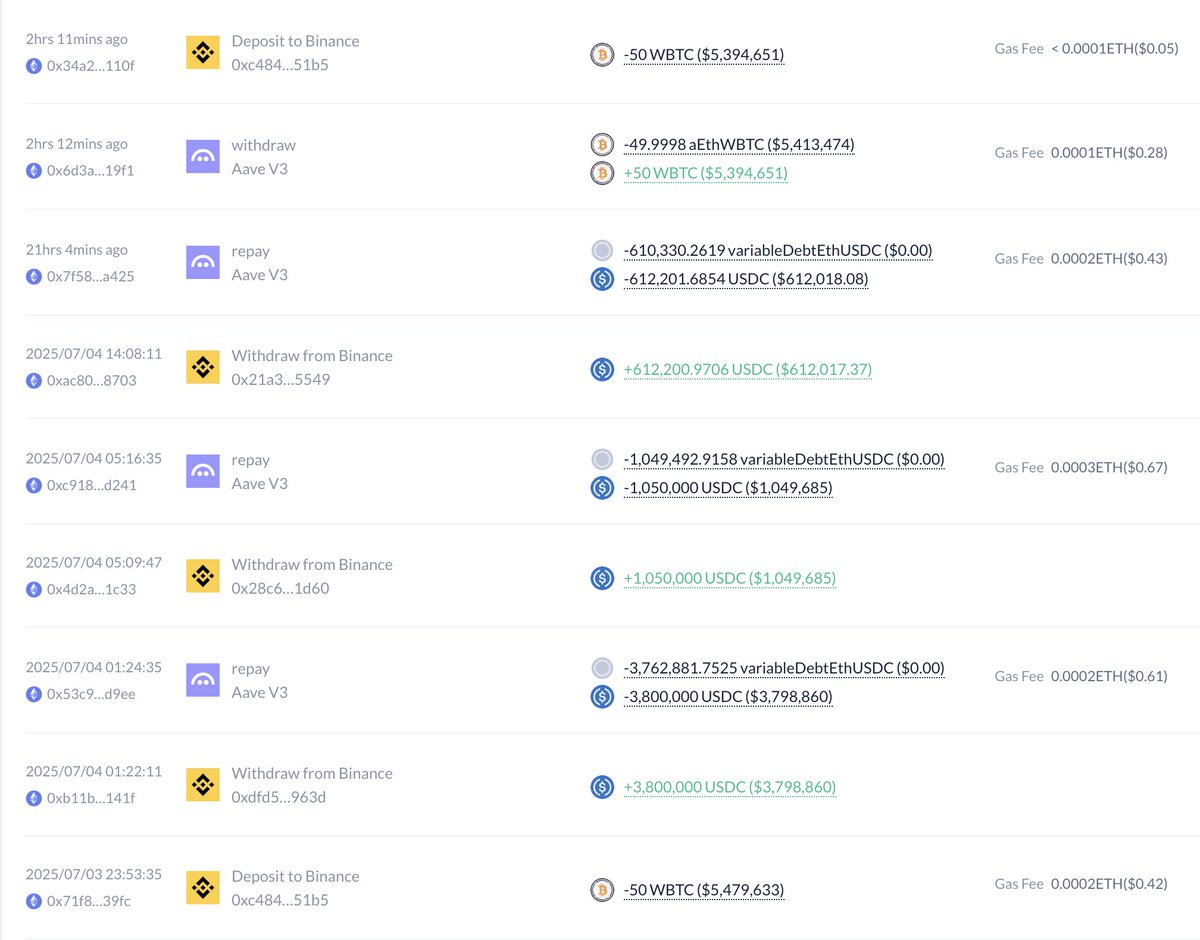
Task: Open transaction hash 0xb11b…141f
Action: coord(90,798)
